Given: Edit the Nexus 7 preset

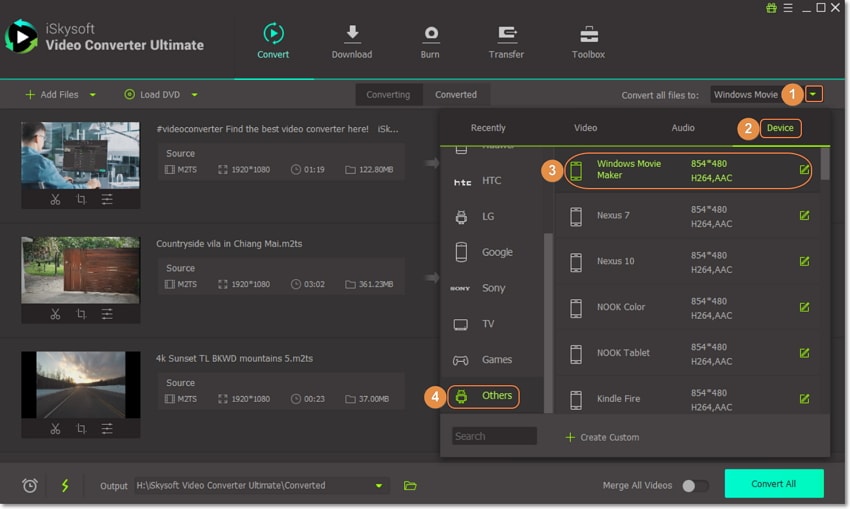Looking at the screenshot, I should [x=804, y=216].
